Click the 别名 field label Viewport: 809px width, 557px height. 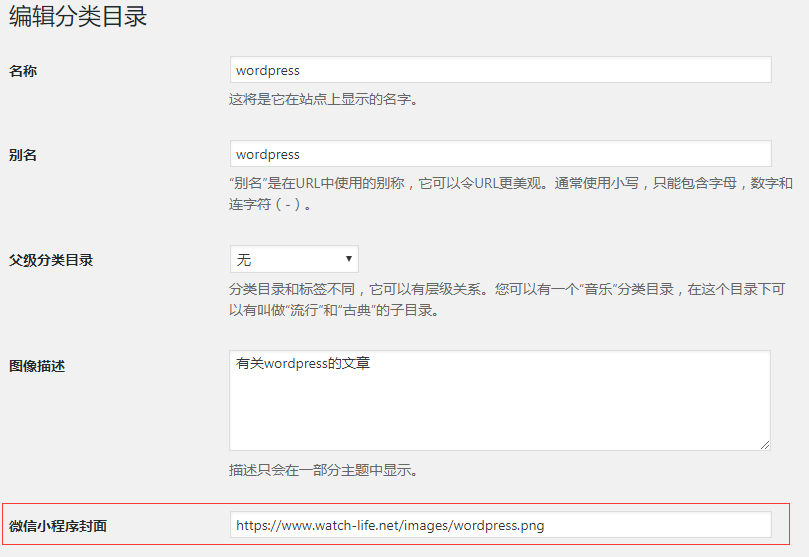(x=23, y=155)
